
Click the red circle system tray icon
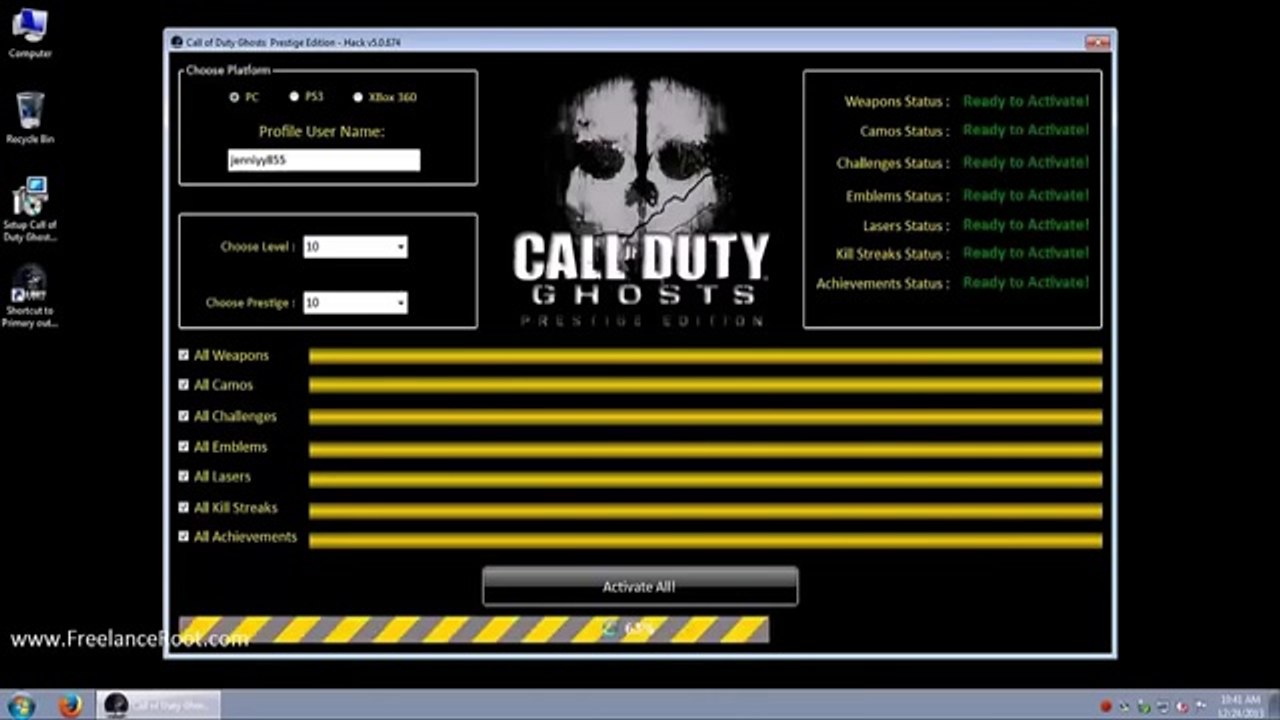[x=1106, y=706]
